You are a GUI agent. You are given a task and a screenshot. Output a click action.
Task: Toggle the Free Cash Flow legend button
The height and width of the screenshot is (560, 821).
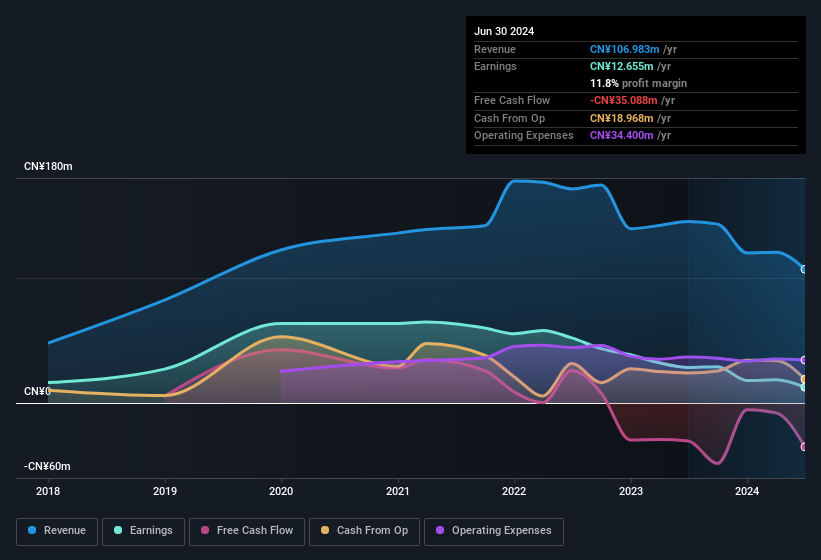(247, 531)
